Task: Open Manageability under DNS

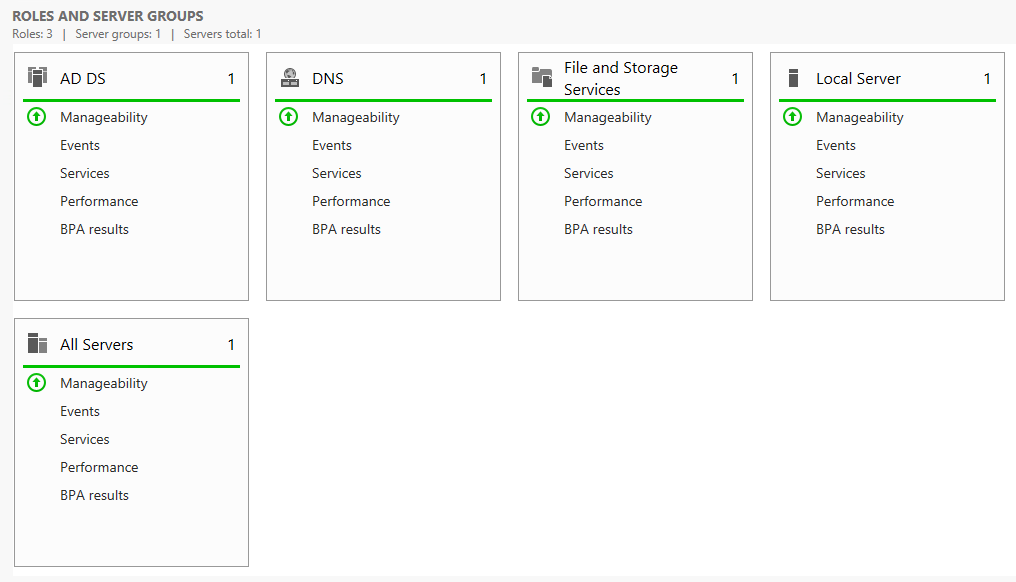Action: tap(356, 117)
